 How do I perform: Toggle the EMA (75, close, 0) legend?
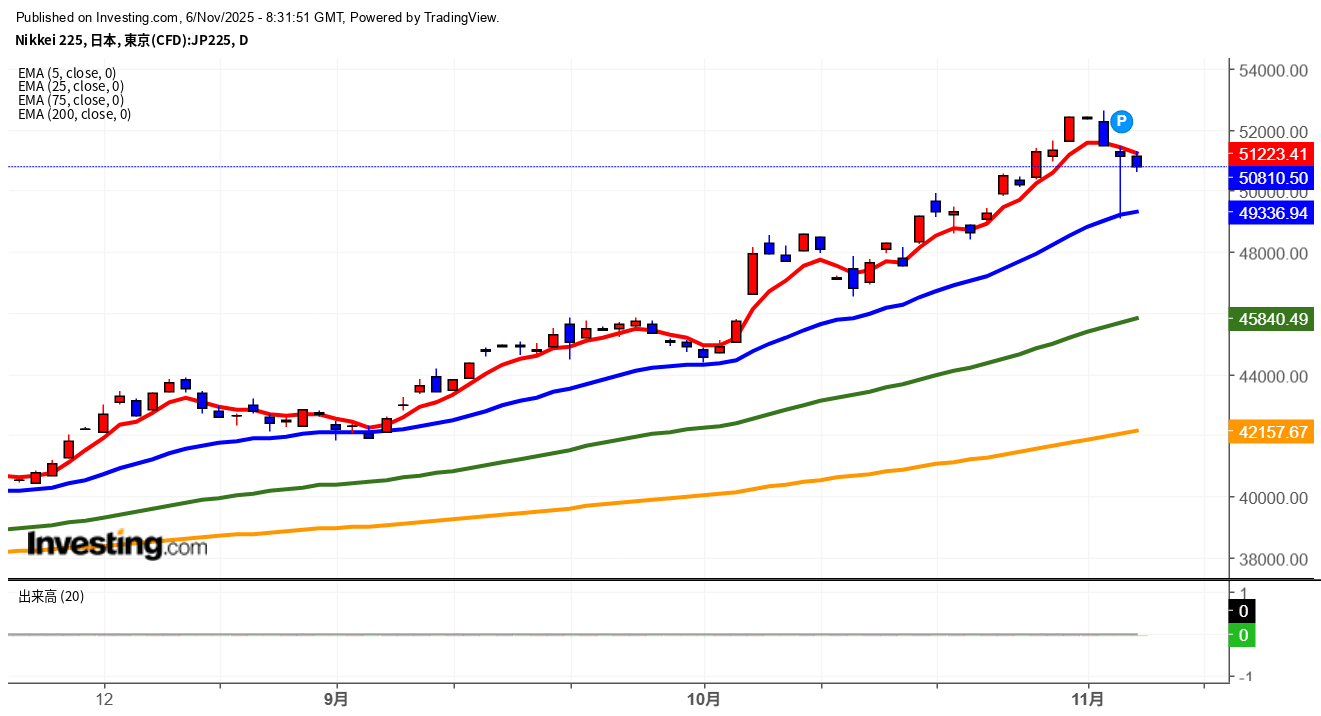click(x=71, y=100)
